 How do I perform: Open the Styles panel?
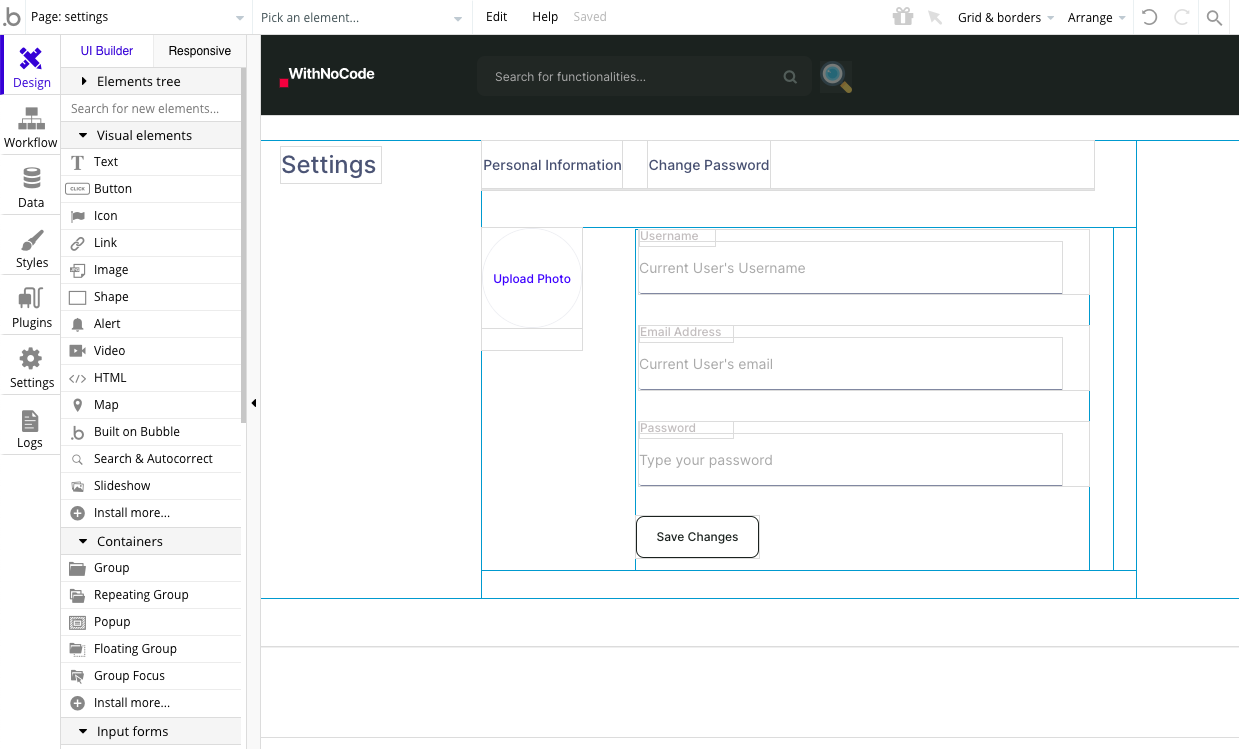coord(30,248)
